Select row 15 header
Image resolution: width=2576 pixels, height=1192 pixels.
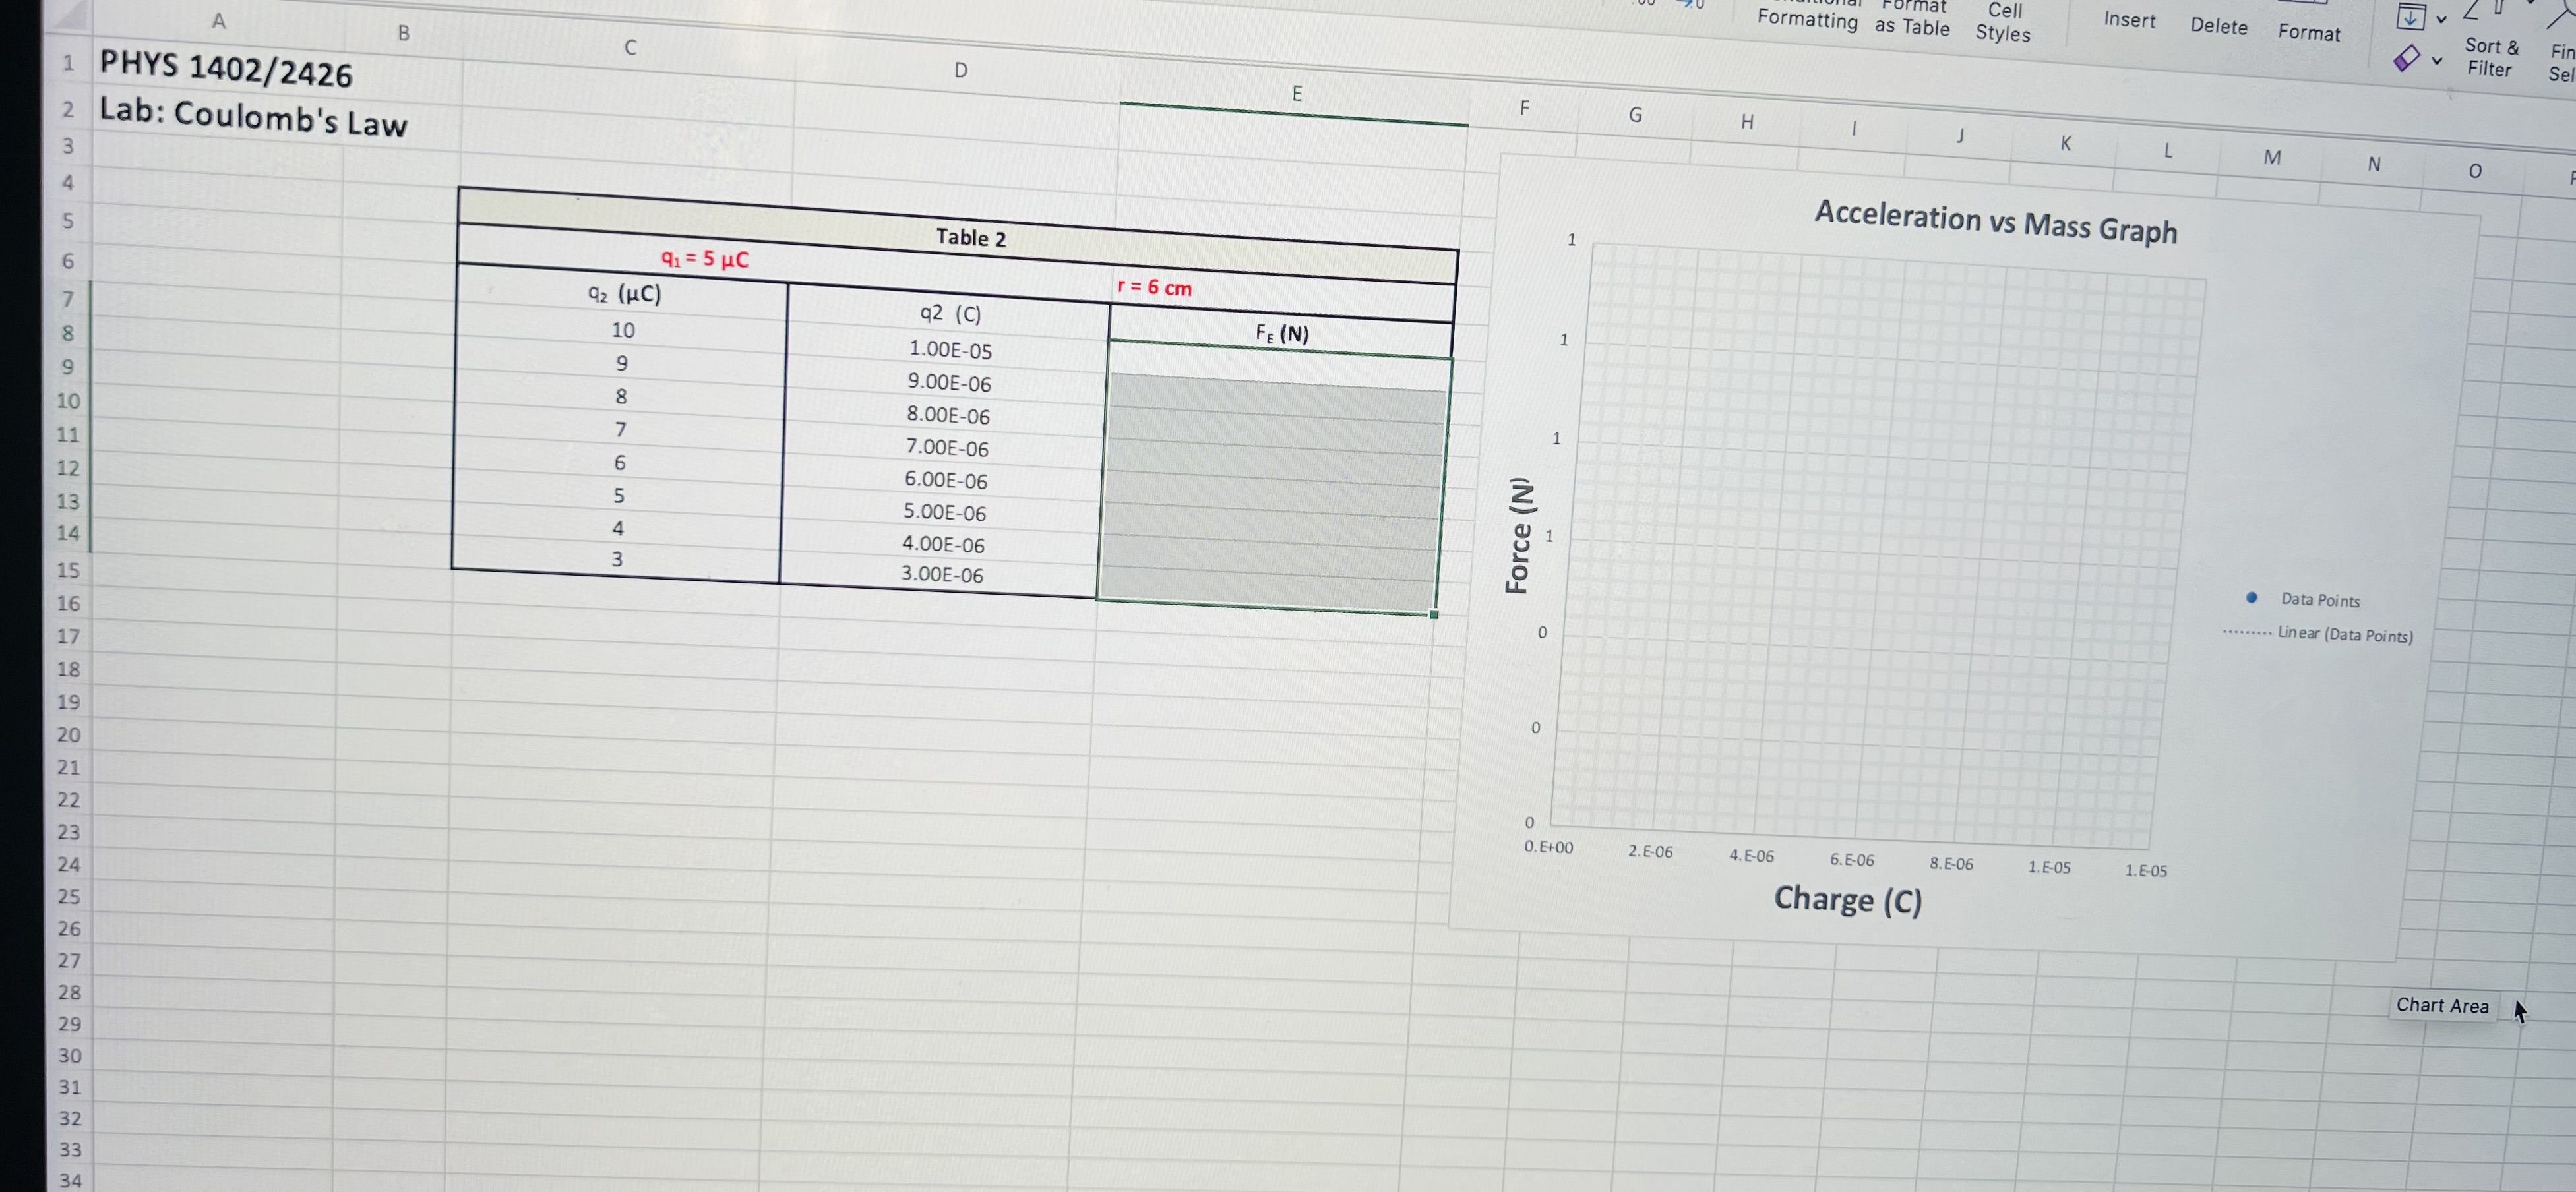click(68, 570)
